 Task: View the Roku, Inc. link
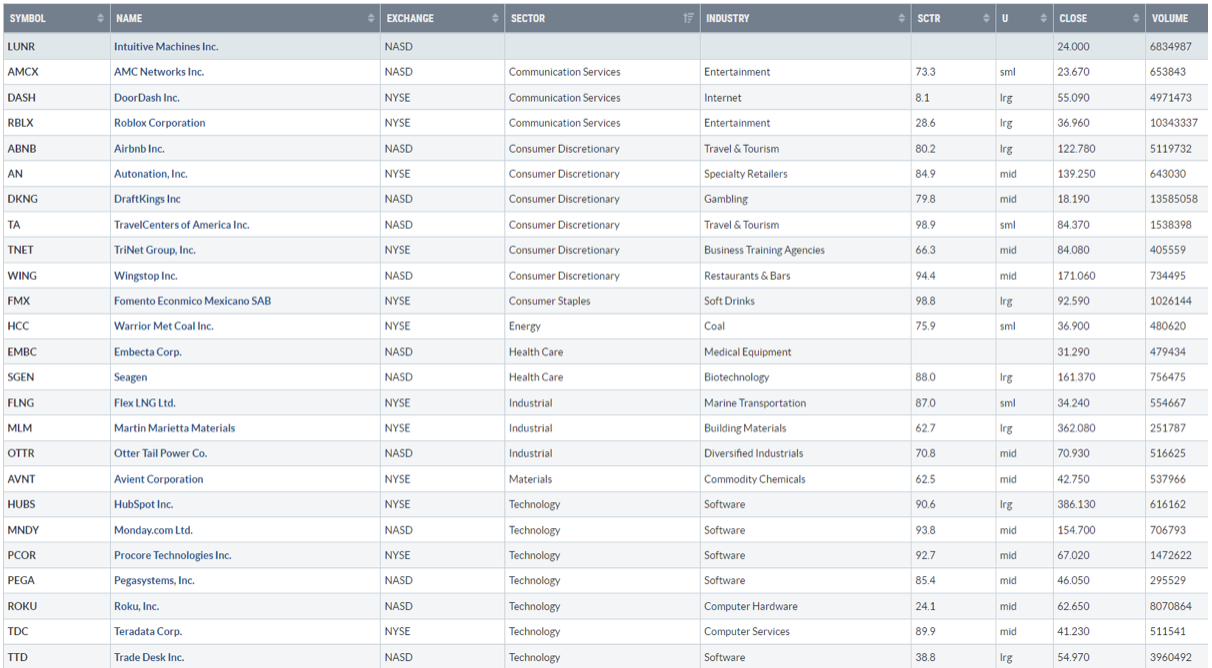(137, 606)
